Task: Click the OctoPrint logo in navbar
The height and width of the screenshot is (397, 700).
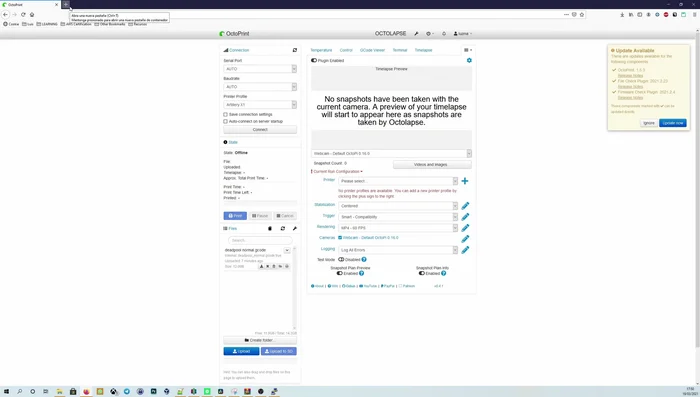Action: point(234,33)
